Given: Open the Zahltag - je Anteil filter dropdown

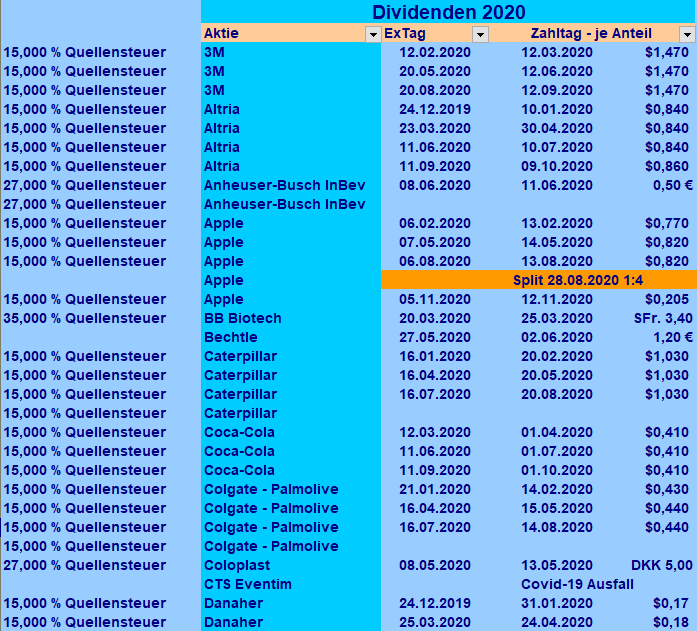Looking at the screenshot, I should pos(687,34).
